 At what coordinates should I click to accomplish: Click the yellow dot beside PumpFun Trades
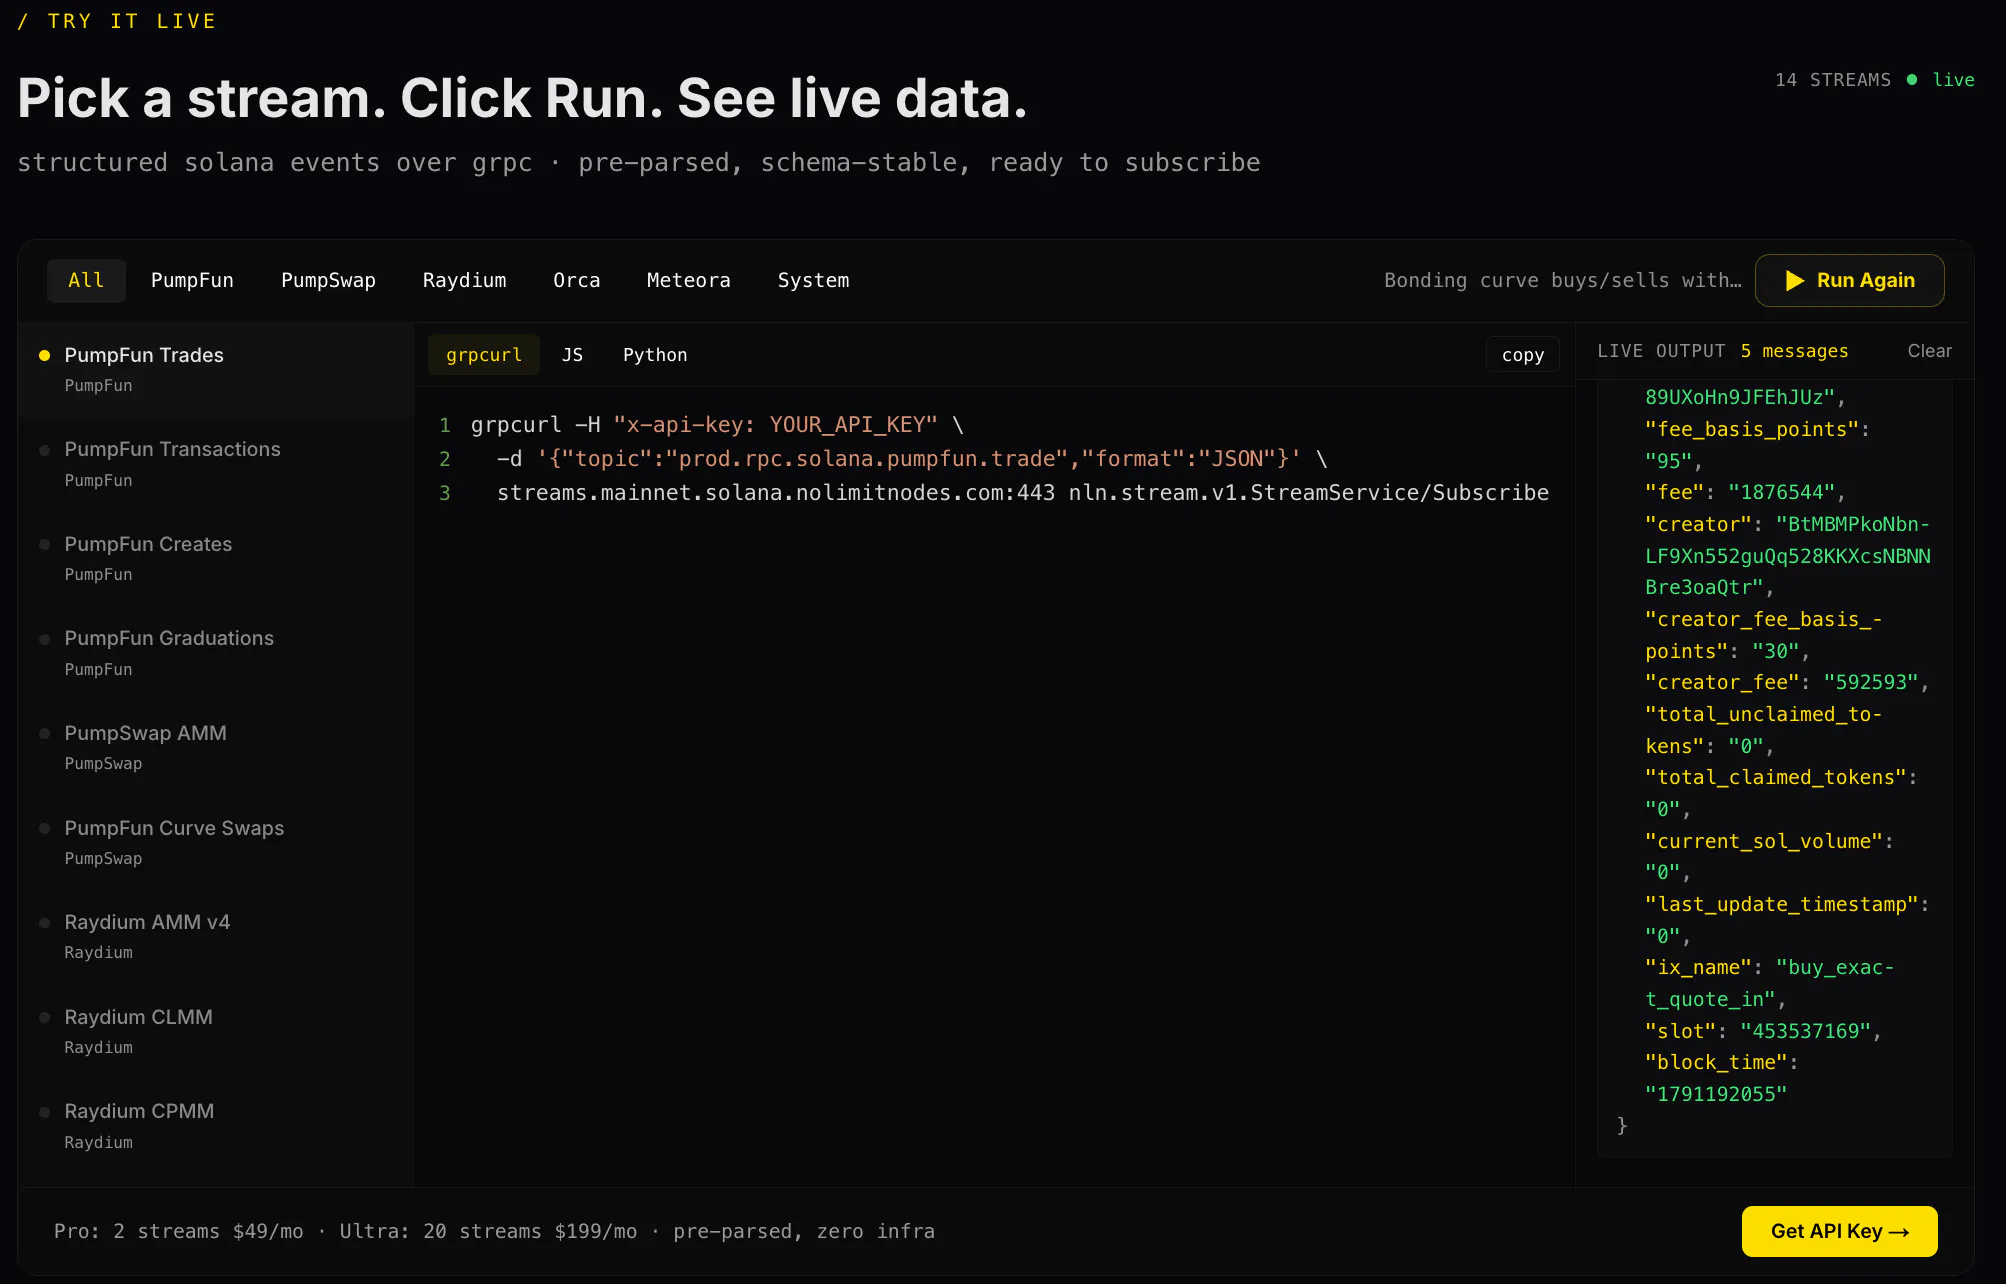pos(44,355)
